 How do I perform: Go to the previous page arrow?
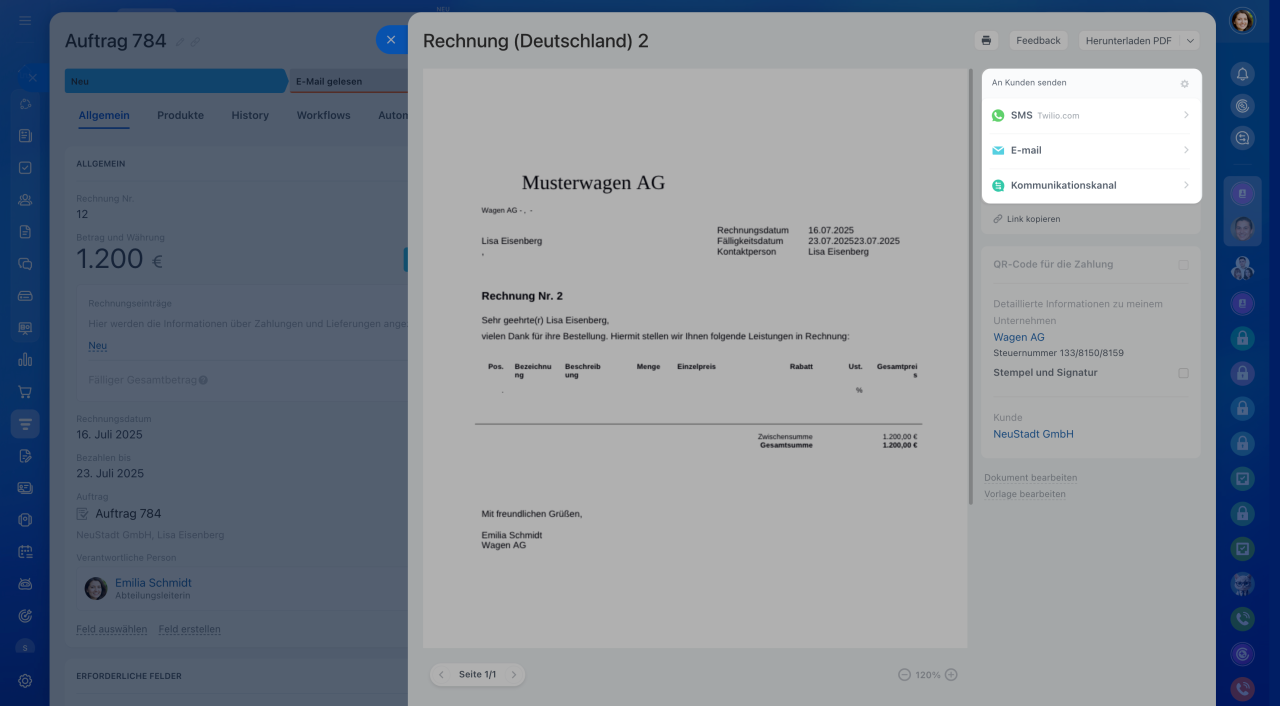click(441, 675)
